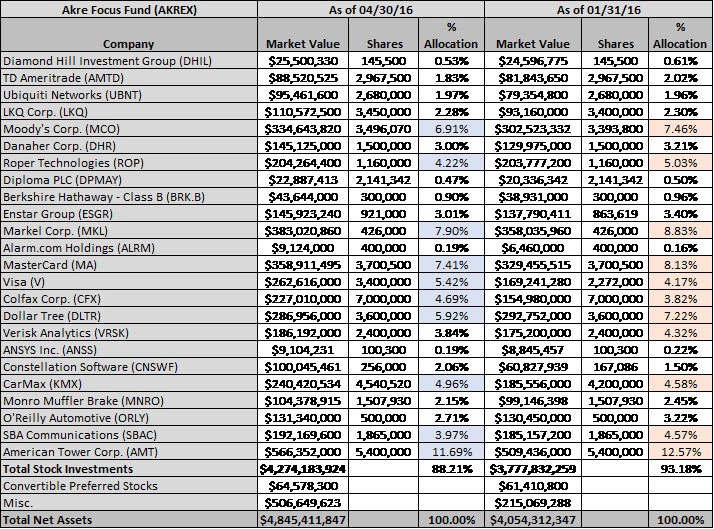The image size is (714, 529).
Task: Select the 'Roper Technologies (ROP)' cell
Action: [129, 163]
